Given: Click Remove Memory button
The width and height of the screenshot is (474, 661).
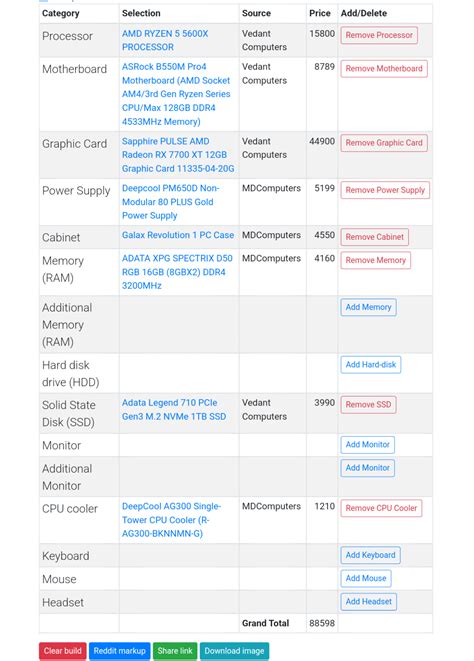Looking at the screenshot, I should click(x=375, y=261).
